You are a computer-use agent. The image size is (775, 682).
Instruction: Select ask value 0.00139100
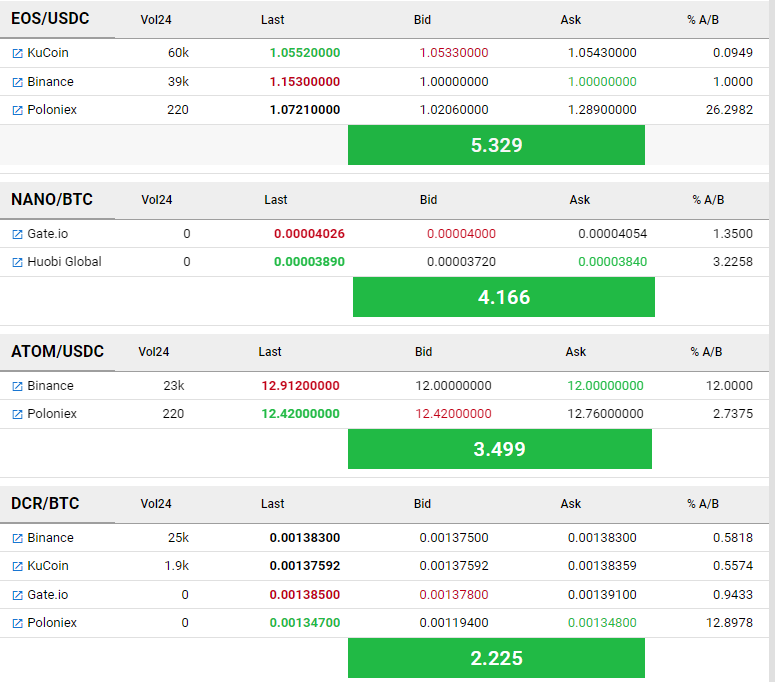(x=602, y=595)
